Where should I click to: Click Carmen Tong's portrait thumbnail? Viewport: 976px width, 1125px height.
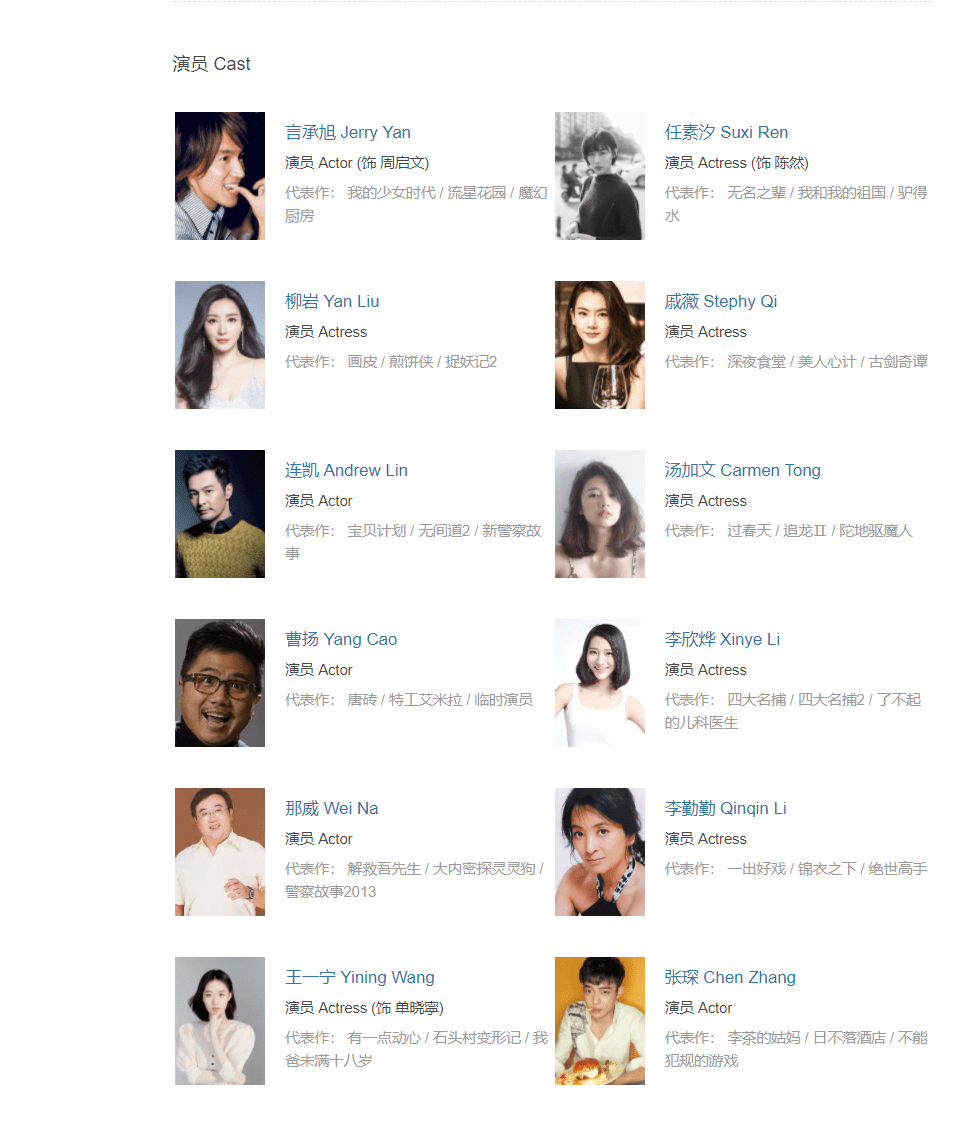coord(599,514)
